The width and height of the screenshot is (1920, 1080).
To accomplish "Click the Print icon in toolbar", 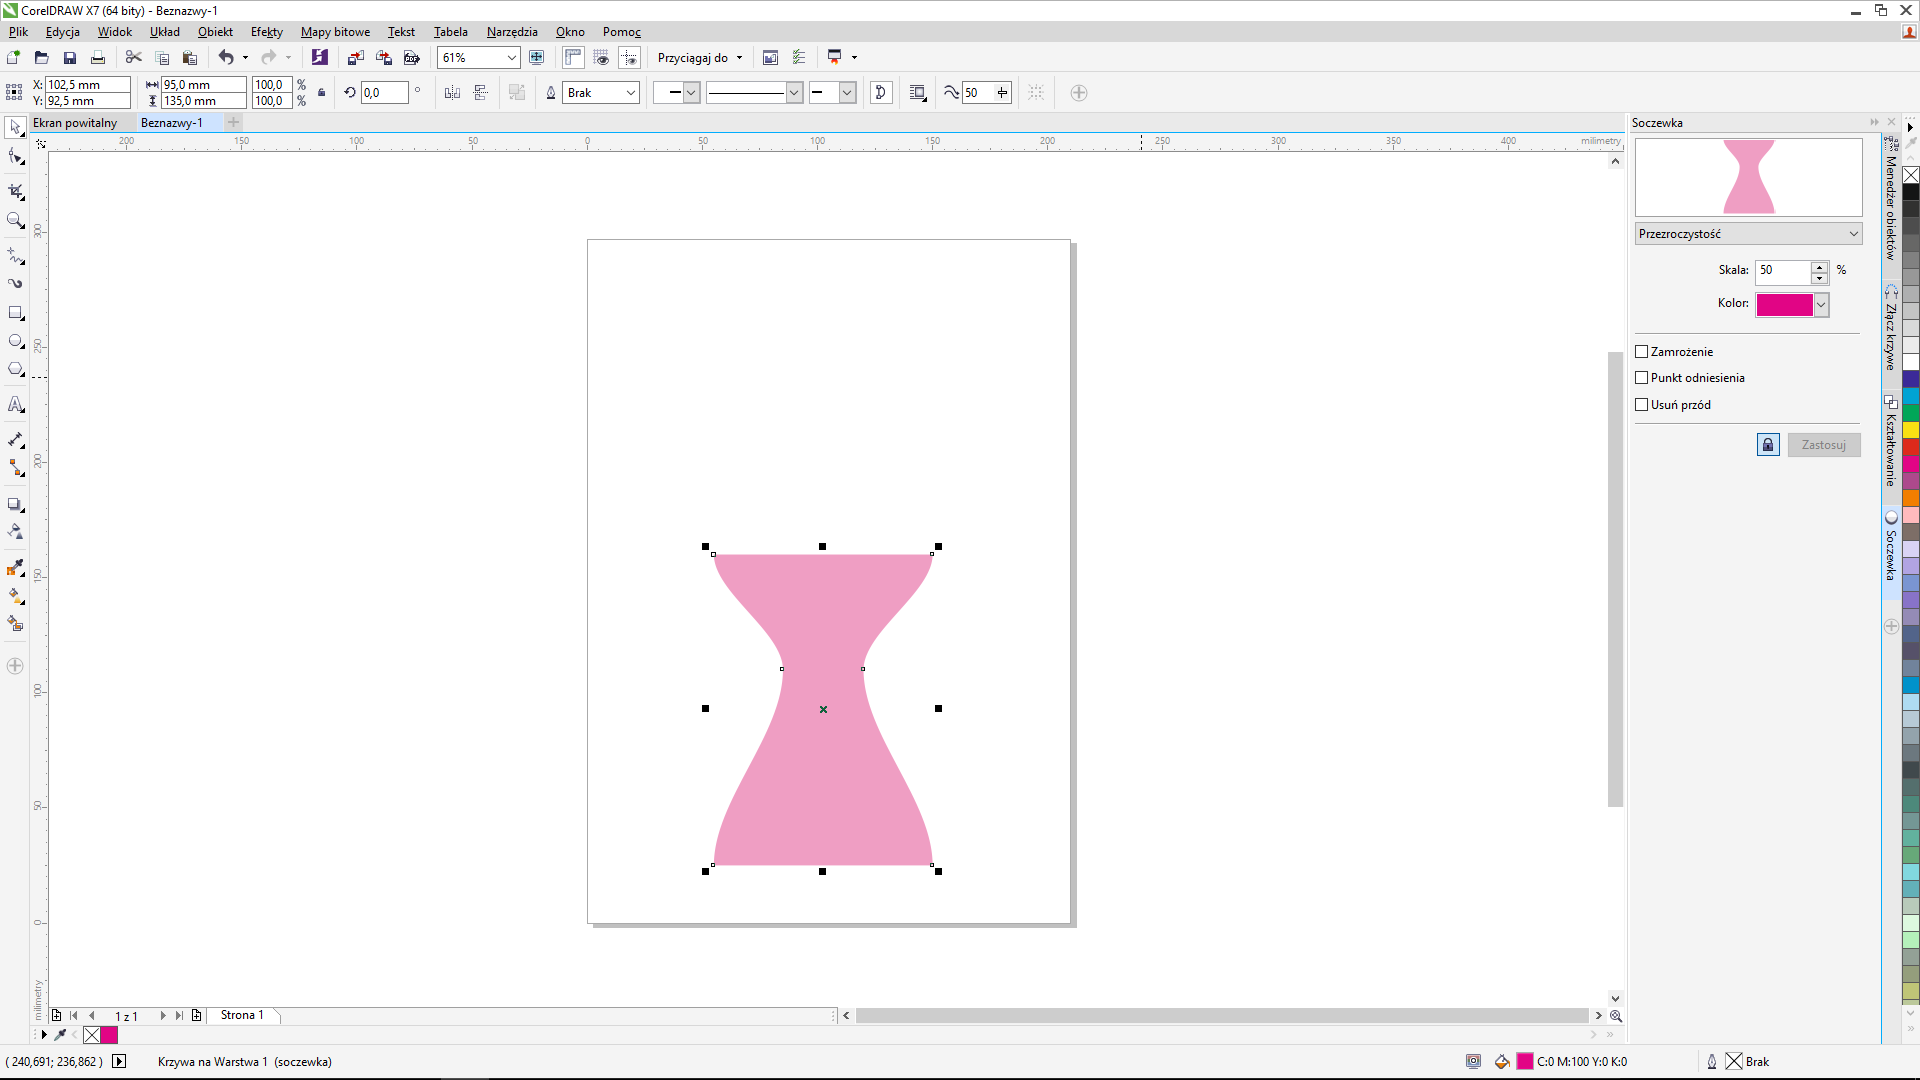I will tap(97, 58).
